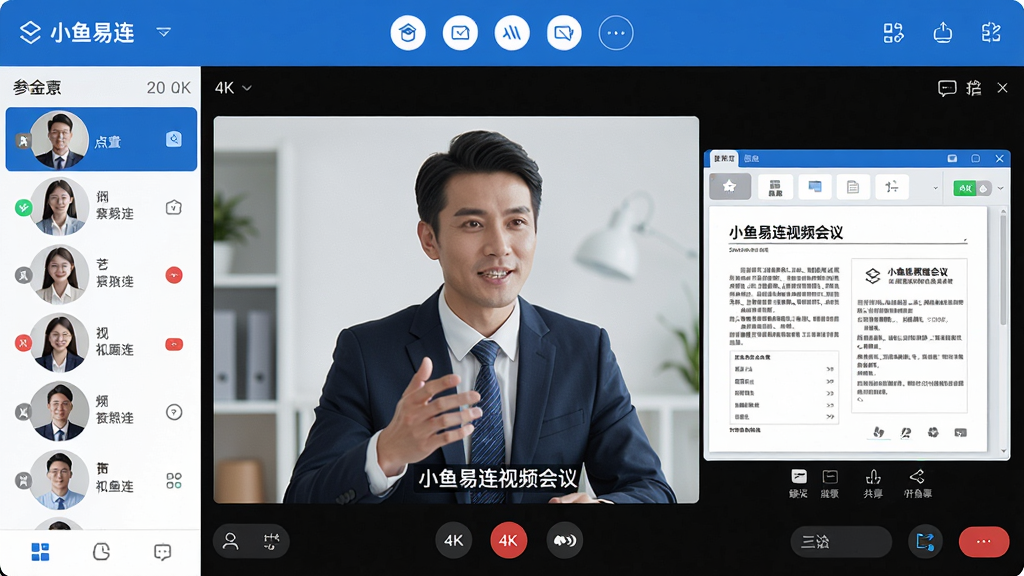Screen dimensions: 1024x576
Task: Click the document heading 小鱼易连视频会议
Action: tap(786, 232)
